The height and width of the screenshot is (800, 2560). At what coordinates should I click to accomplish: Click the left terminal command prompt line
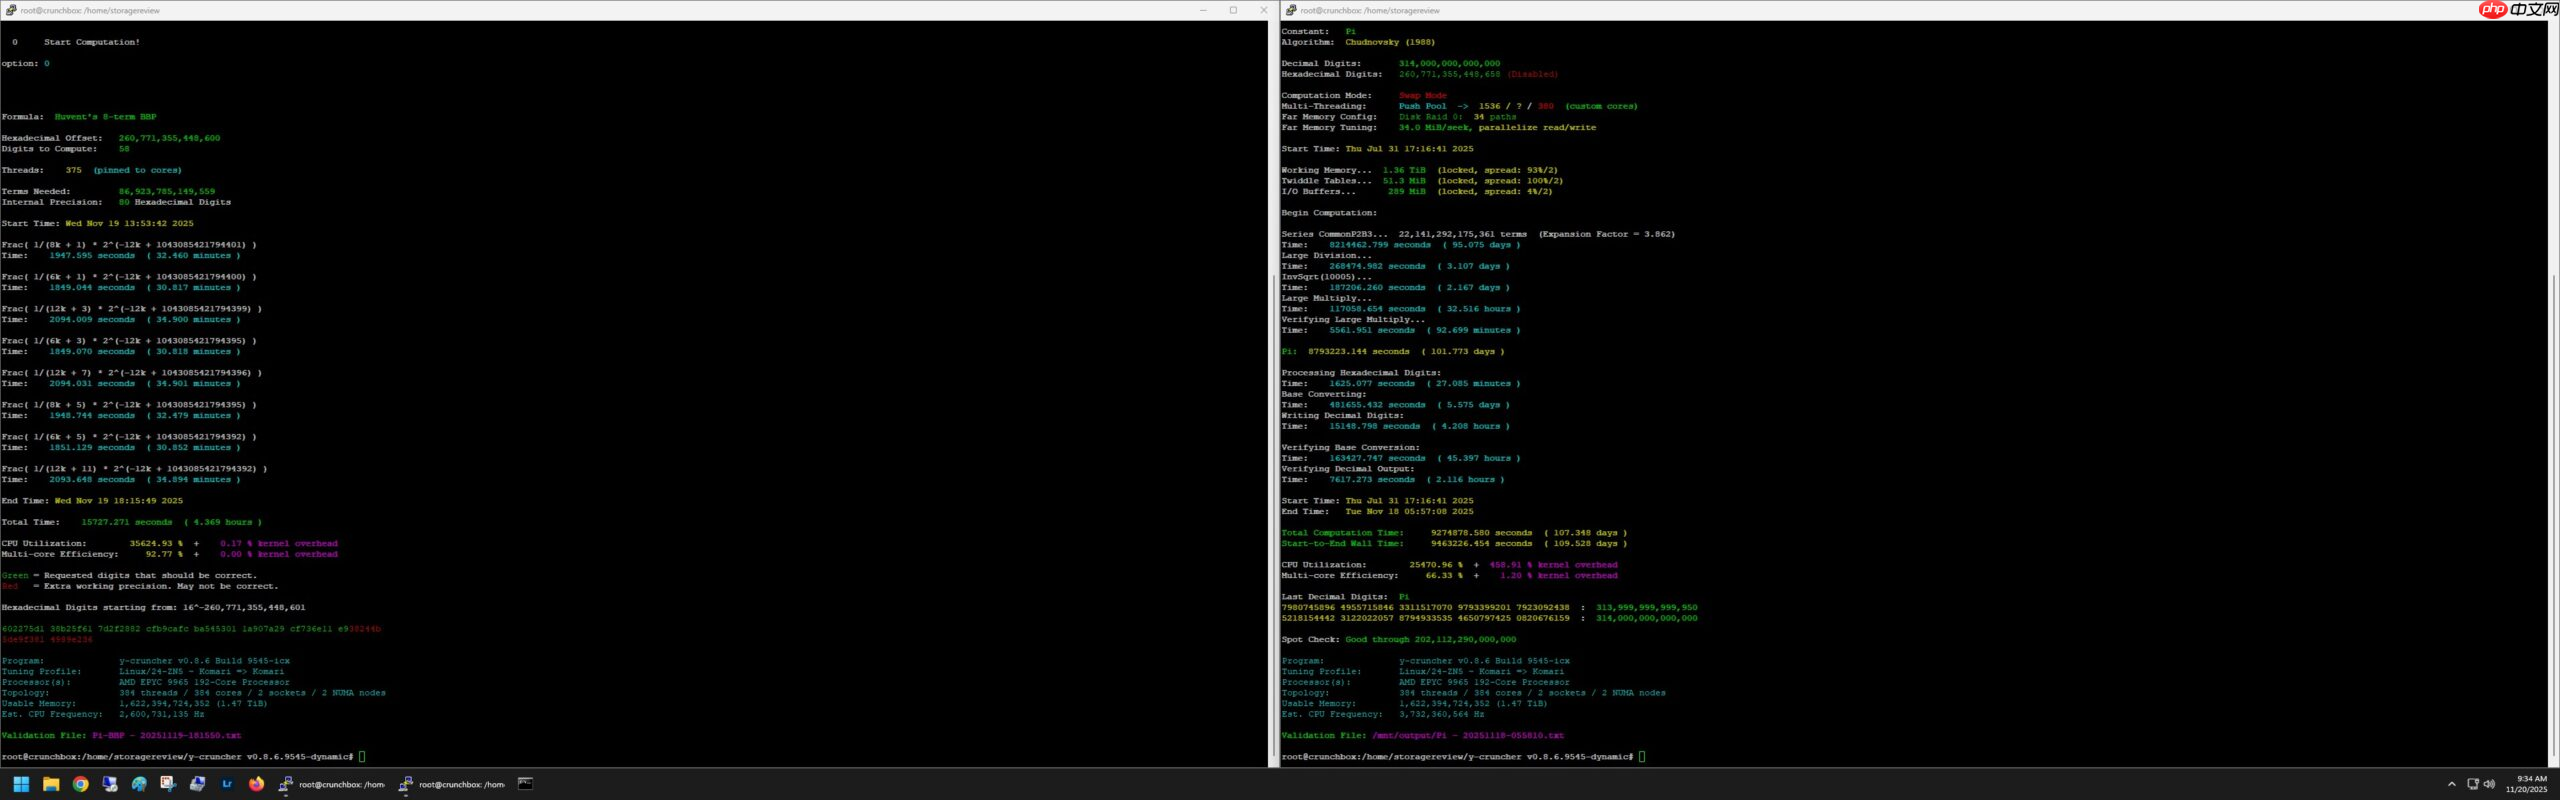tap(180, 757)
